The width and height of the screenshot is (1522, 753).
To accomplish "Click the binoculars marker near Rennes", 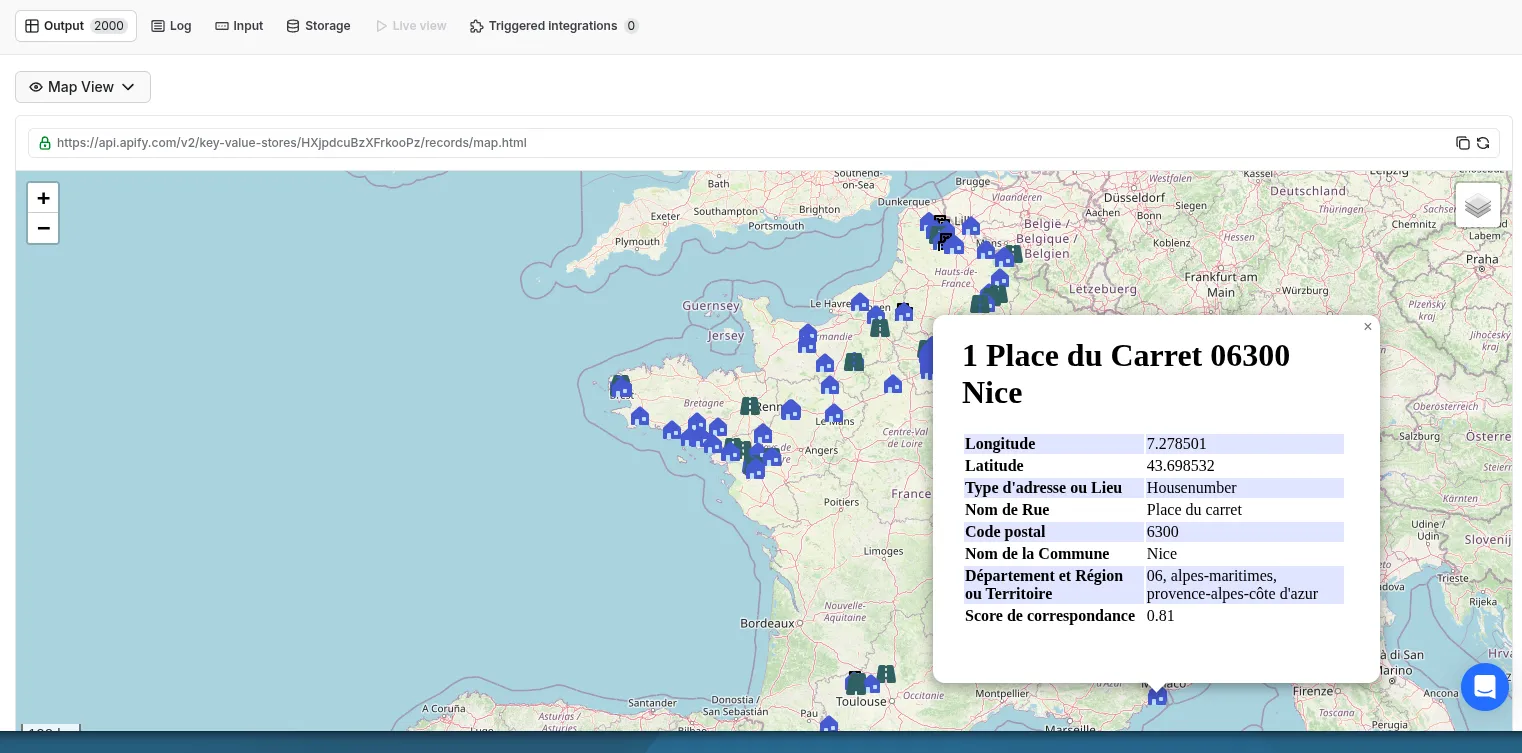I will (750, 406).
